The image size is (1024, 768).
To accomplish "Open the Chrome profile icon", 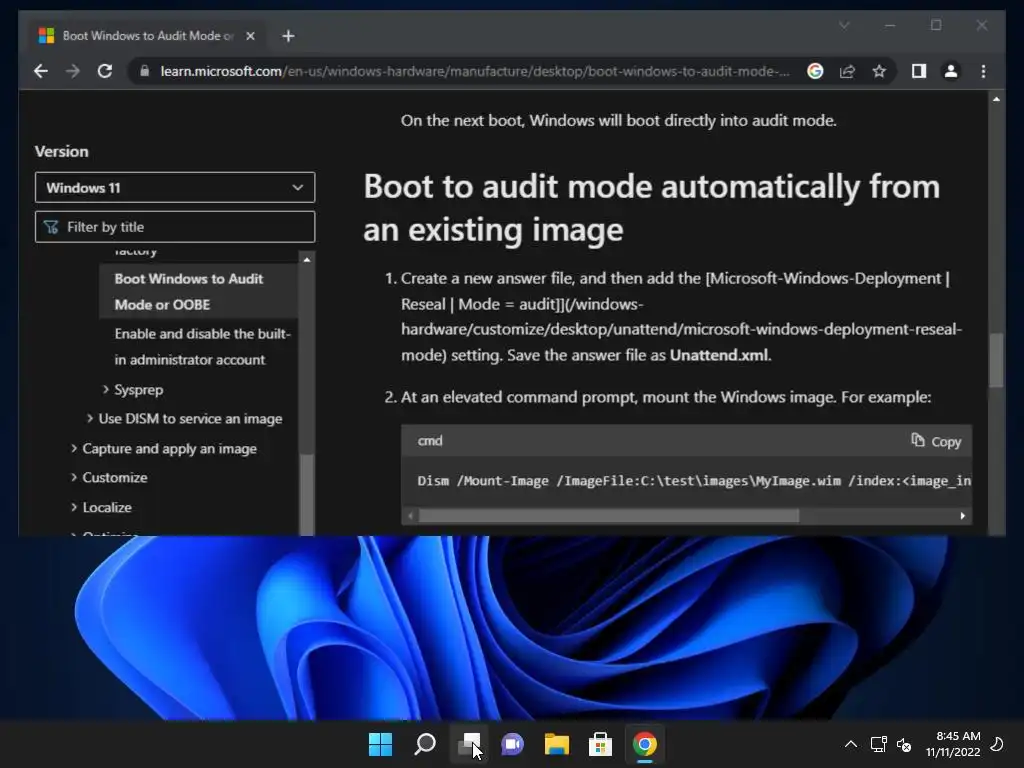I will [x=951, y=71].
